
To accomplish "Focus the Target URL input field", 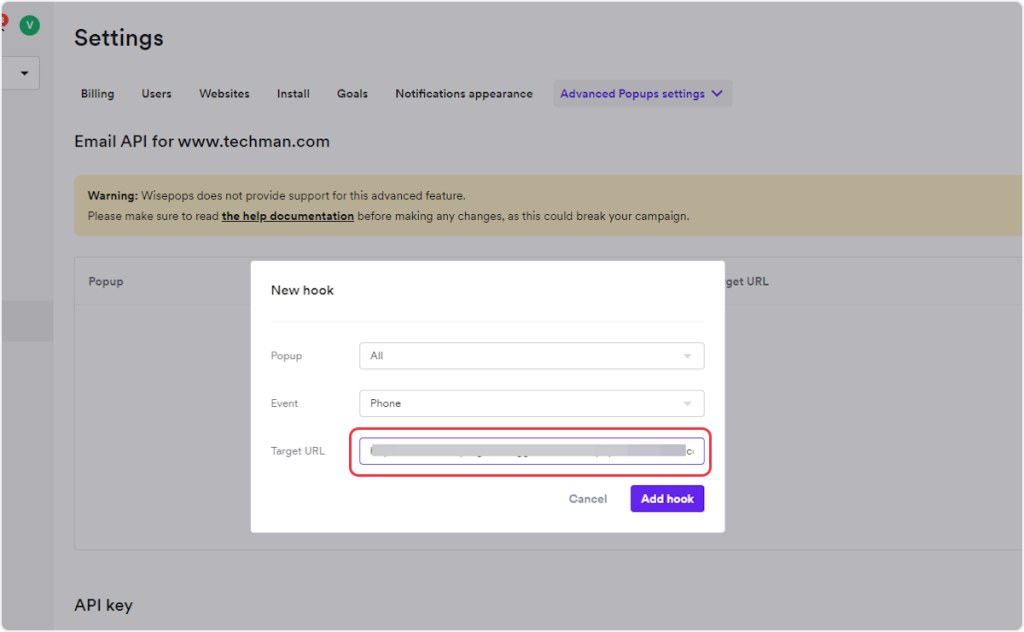I will pyautogui.click(x=531, y=451).
